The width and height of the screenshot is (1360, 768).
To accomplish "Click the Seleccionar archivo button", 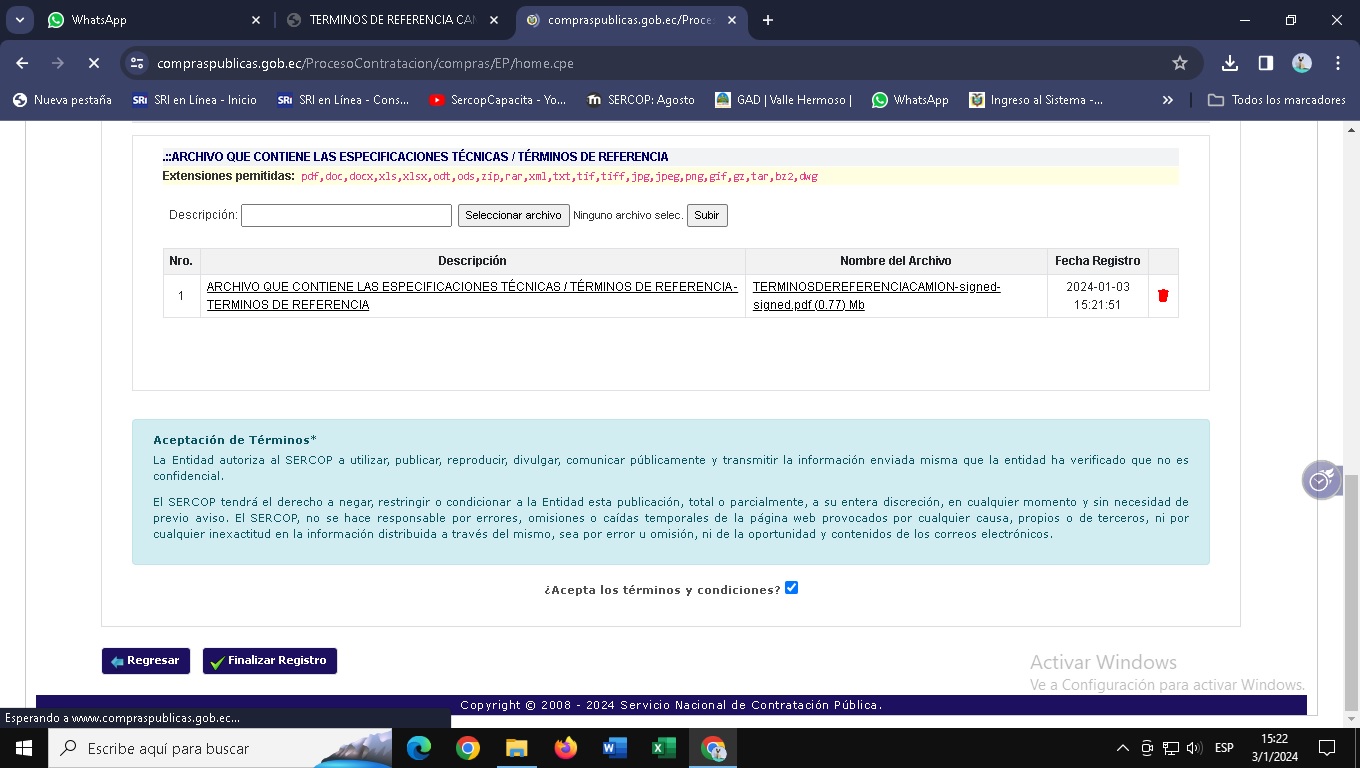I will click(513, 215).
